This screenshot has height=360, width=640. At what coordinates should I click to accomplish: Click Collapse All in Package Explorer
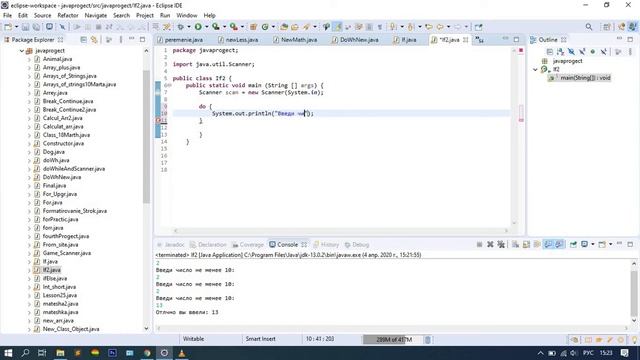point(83,40)
